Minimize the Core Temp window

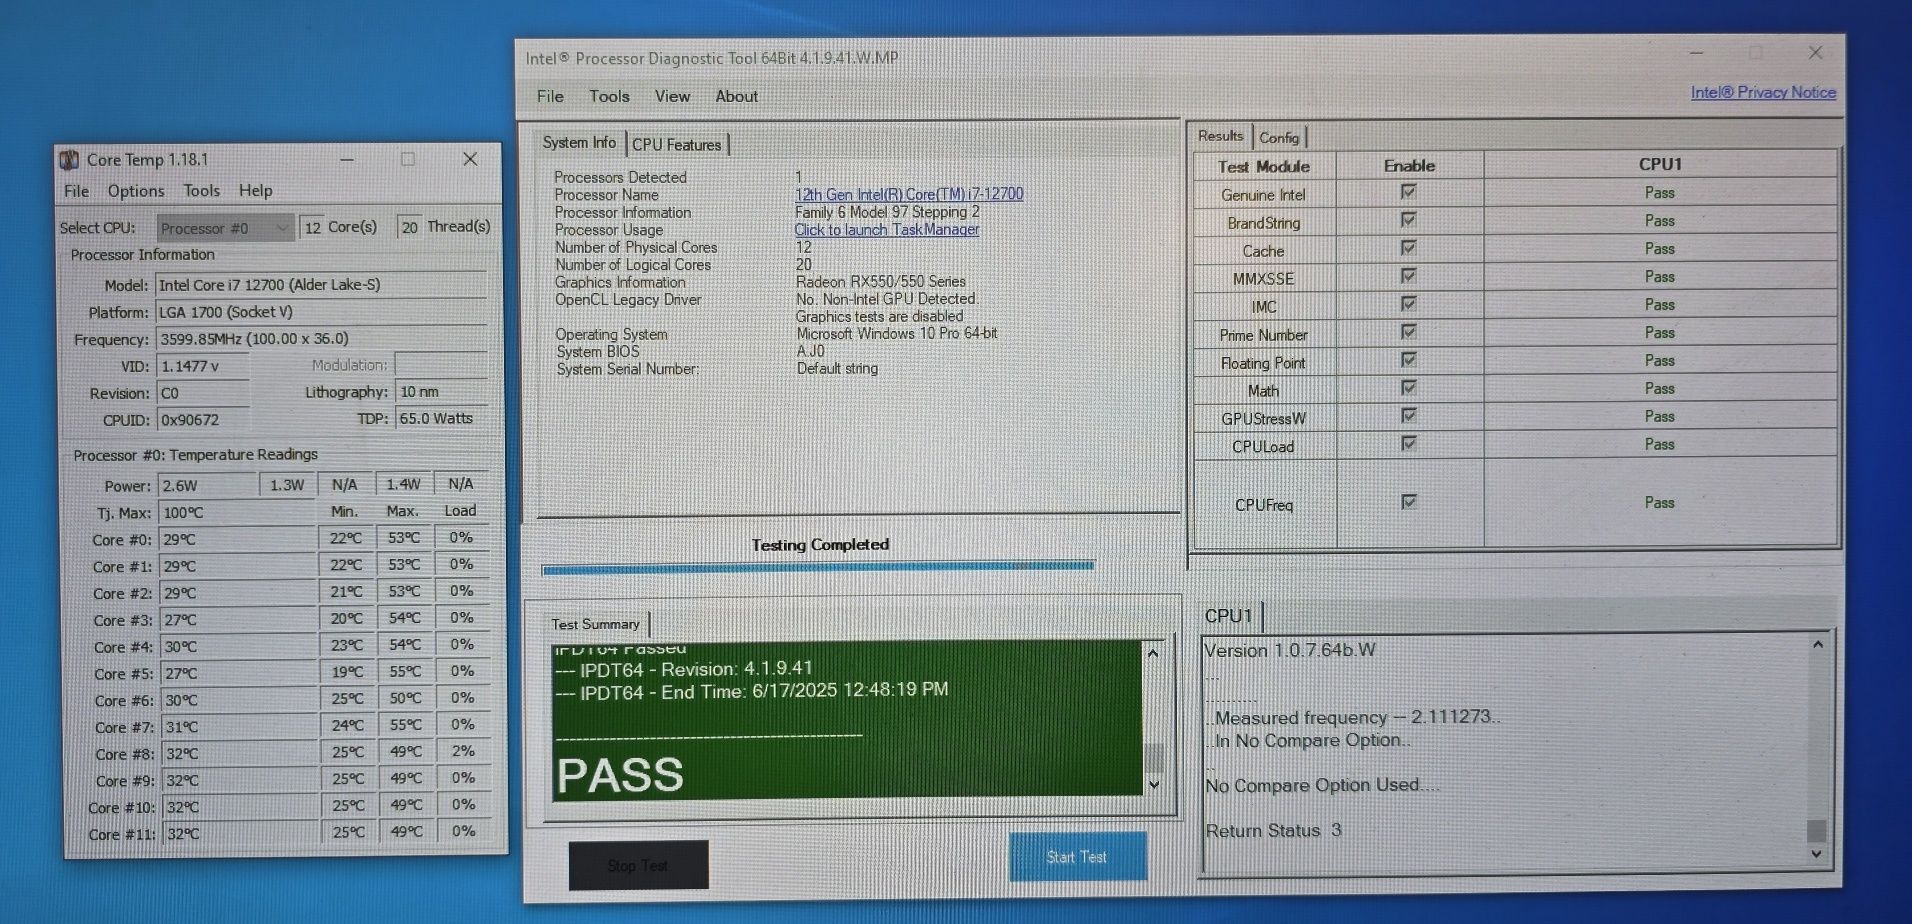(346, 159)
